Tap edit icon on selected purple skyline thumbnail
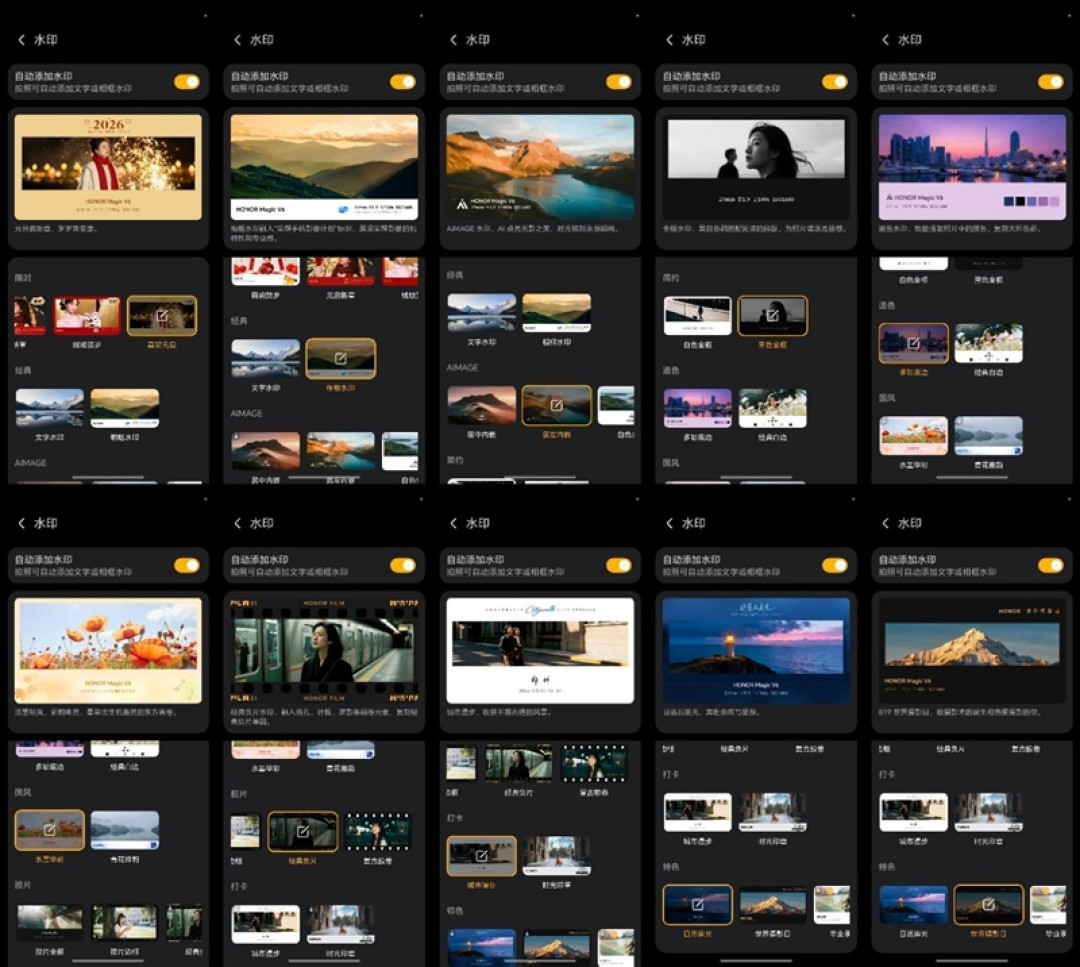This screenshot has height=967, width=1080. coord(913,342)
